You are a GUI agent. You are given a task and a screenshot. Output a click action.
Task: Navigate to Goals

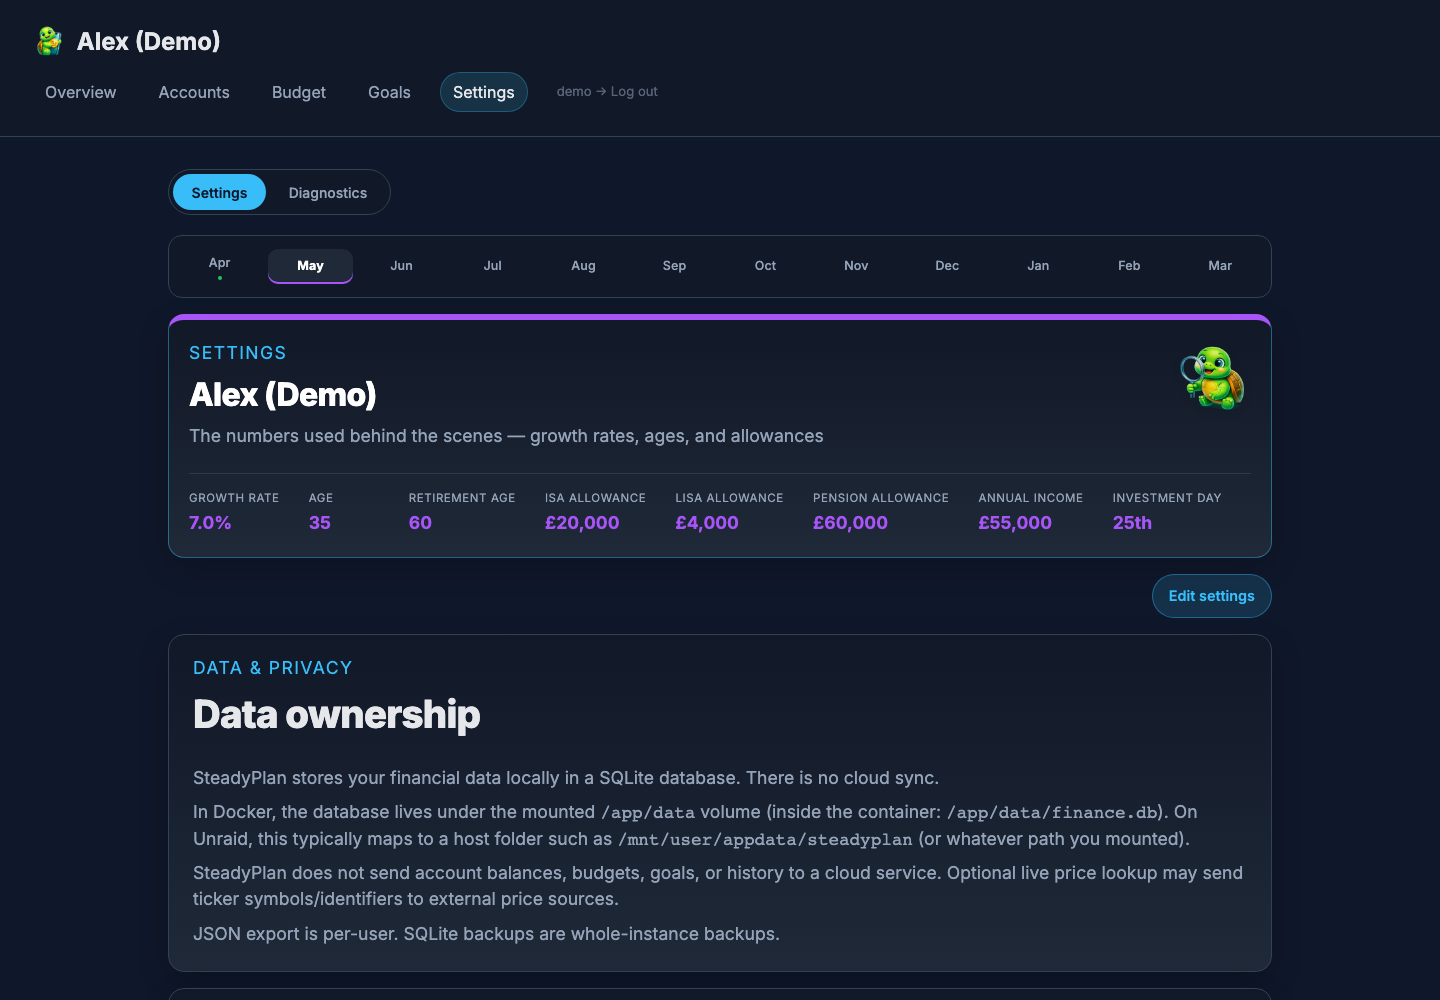(389, 92)
